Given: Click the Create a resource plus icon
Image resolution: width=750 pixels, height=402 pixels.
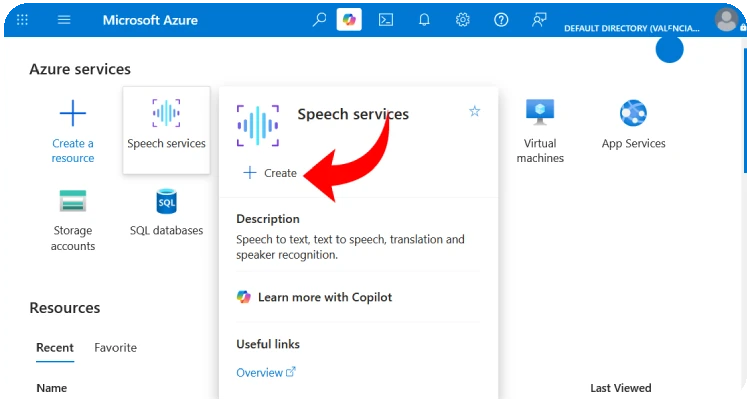Looking at the screenshot, I should (x=73, y=113).
